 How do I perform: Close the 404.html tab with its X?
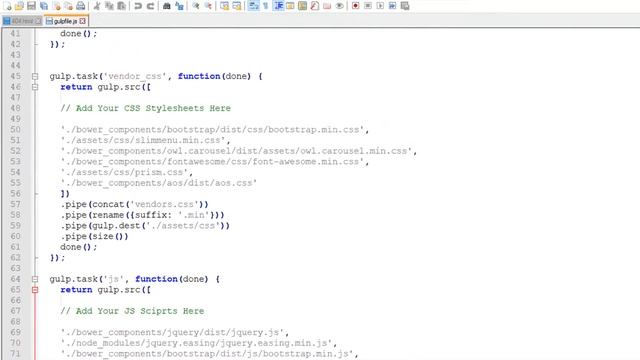(x=38, y=21)
